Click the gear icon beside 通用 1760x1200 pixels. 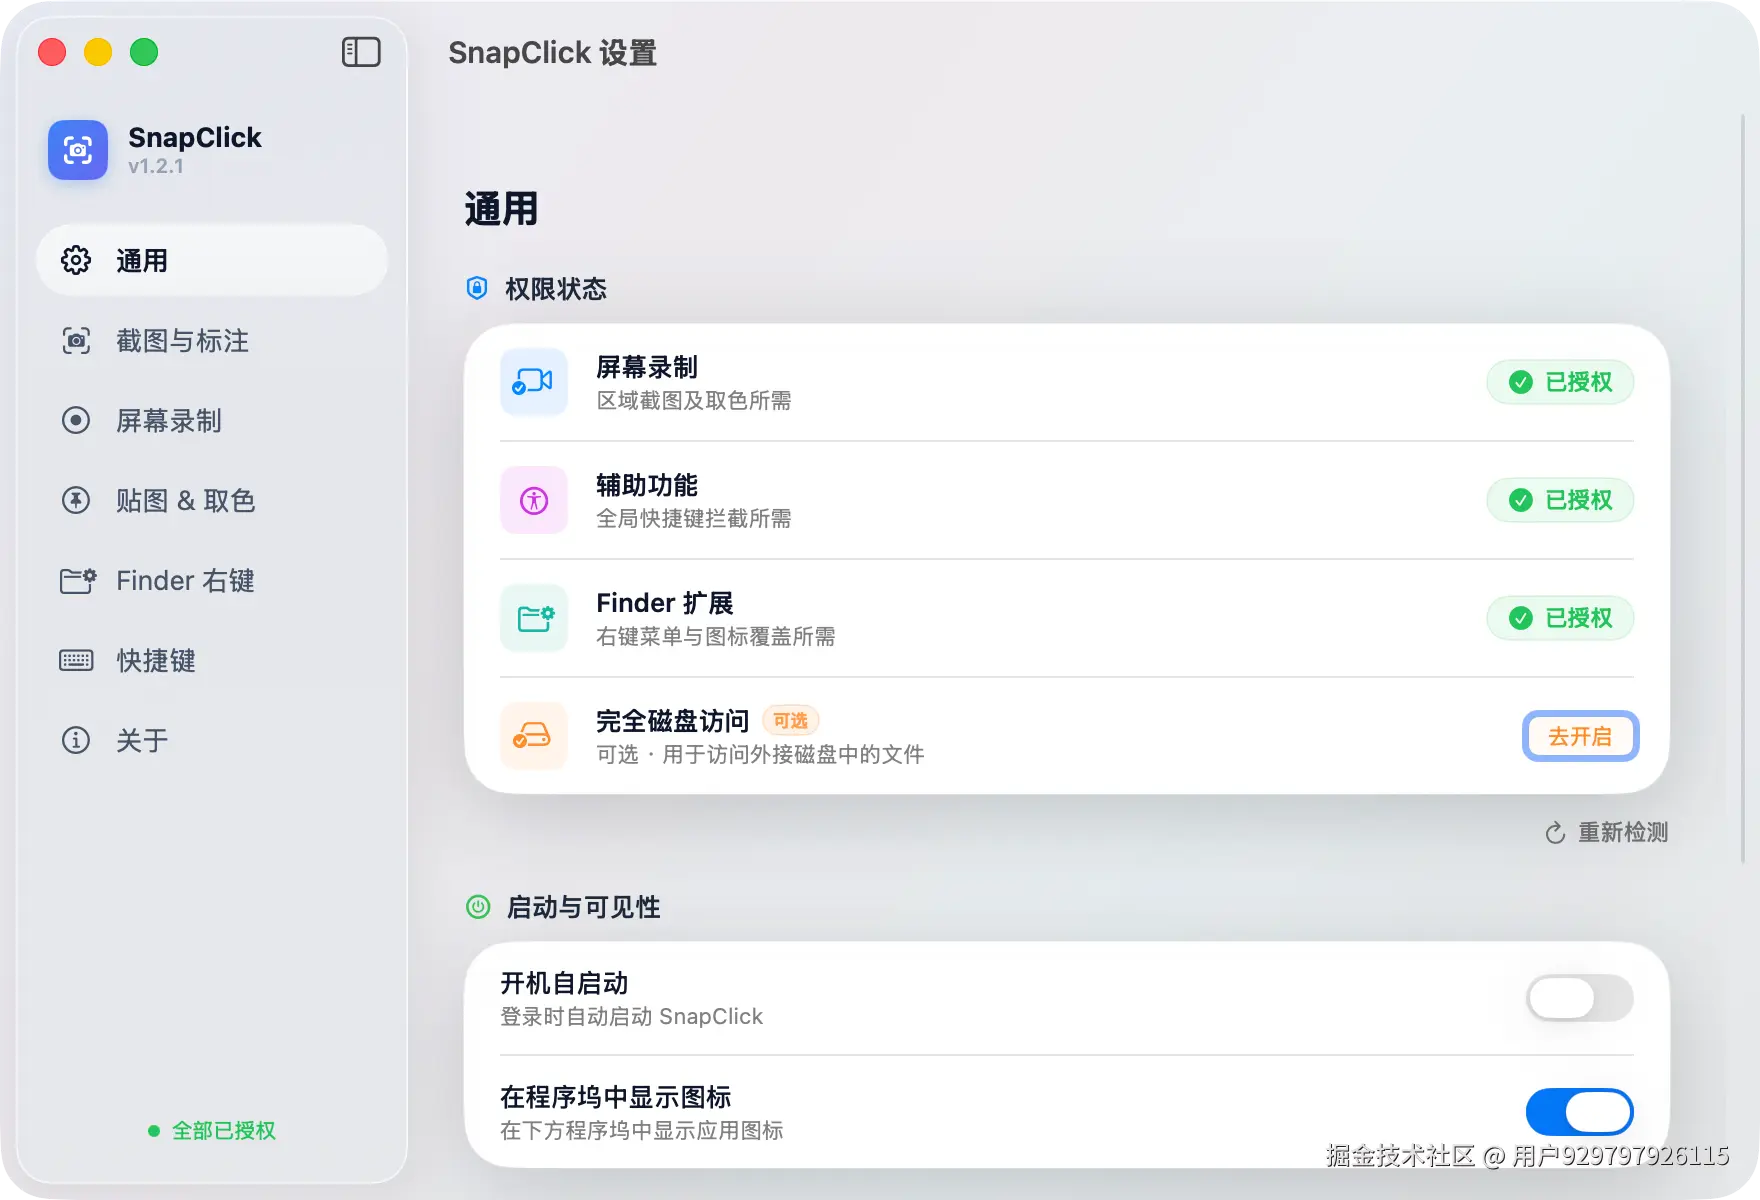[x=76, y=260]
